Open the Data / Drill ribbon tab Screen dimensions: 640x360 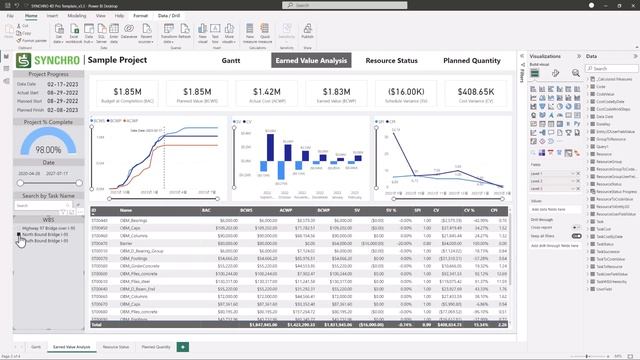[x=169, y=16]
